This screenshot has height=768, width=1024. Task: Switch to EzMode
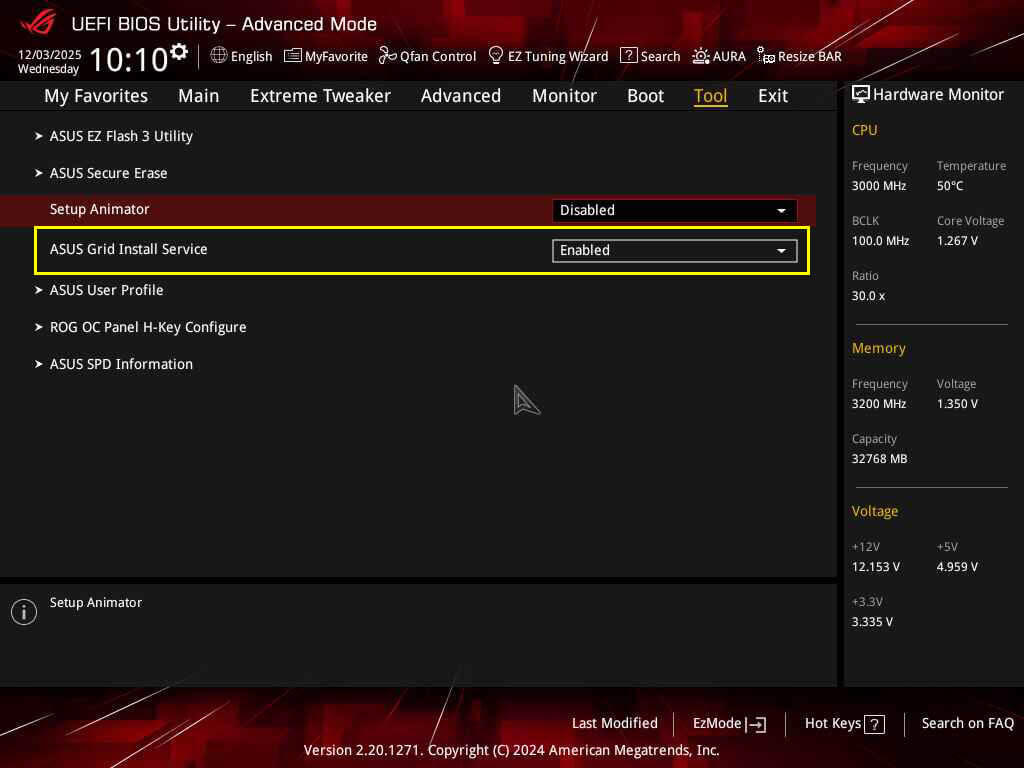729,723
